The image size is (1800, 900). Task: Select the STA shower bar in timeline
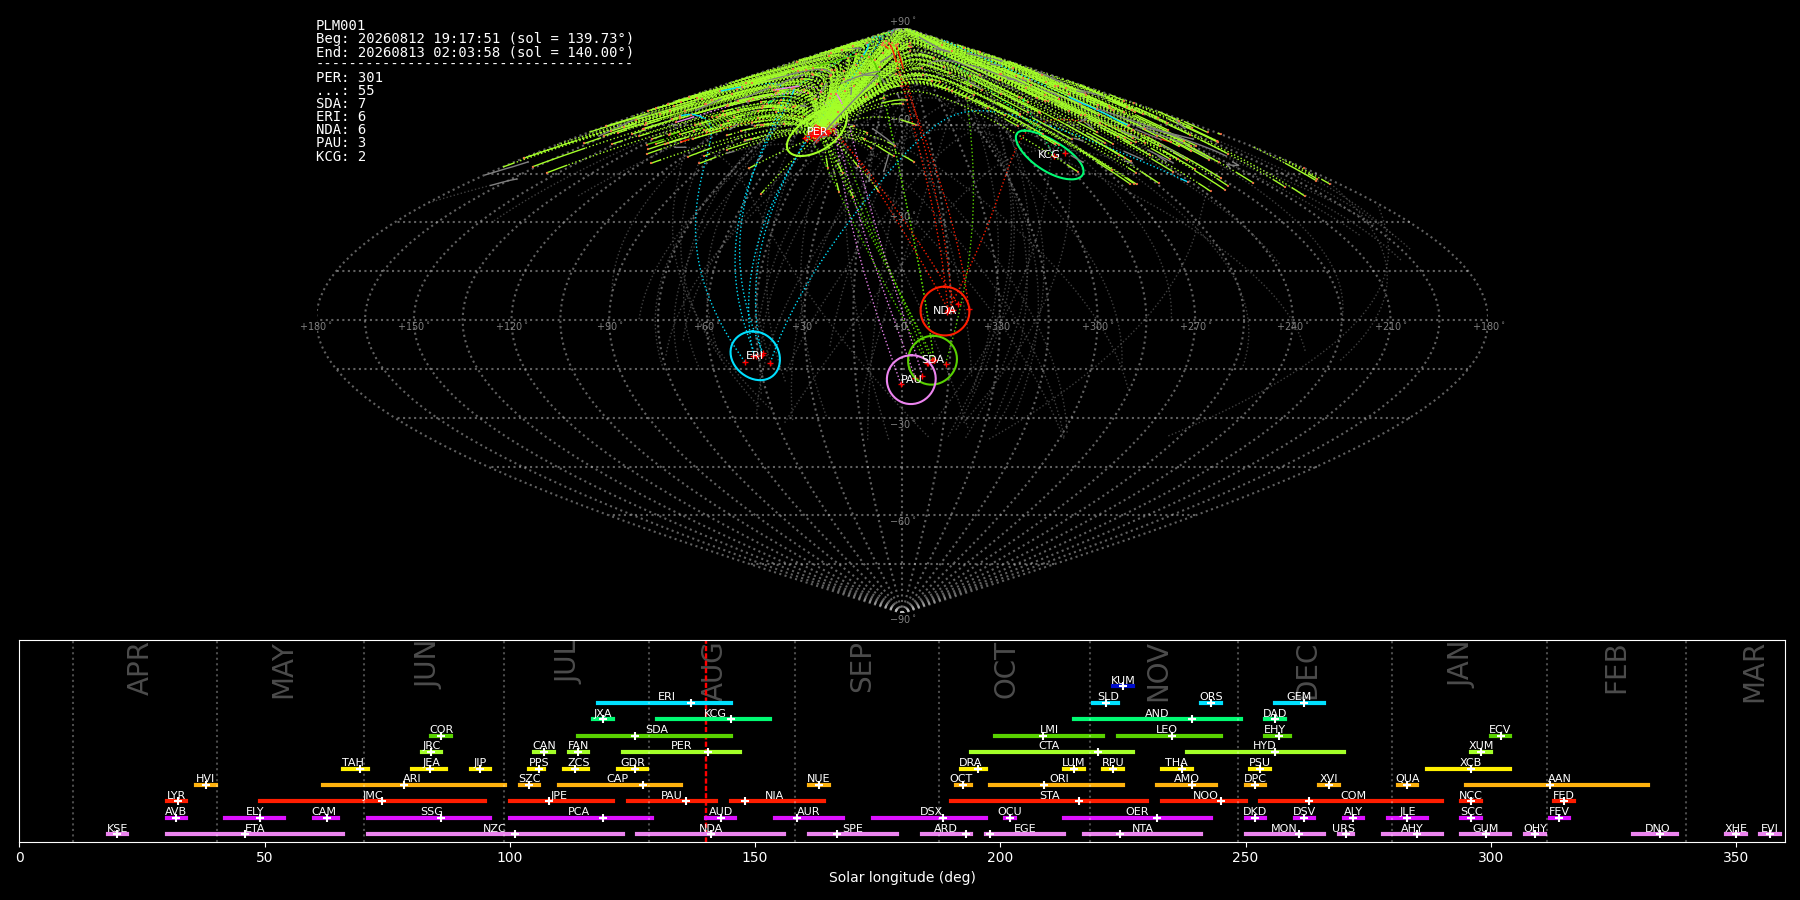click(x=1049, y=801)
